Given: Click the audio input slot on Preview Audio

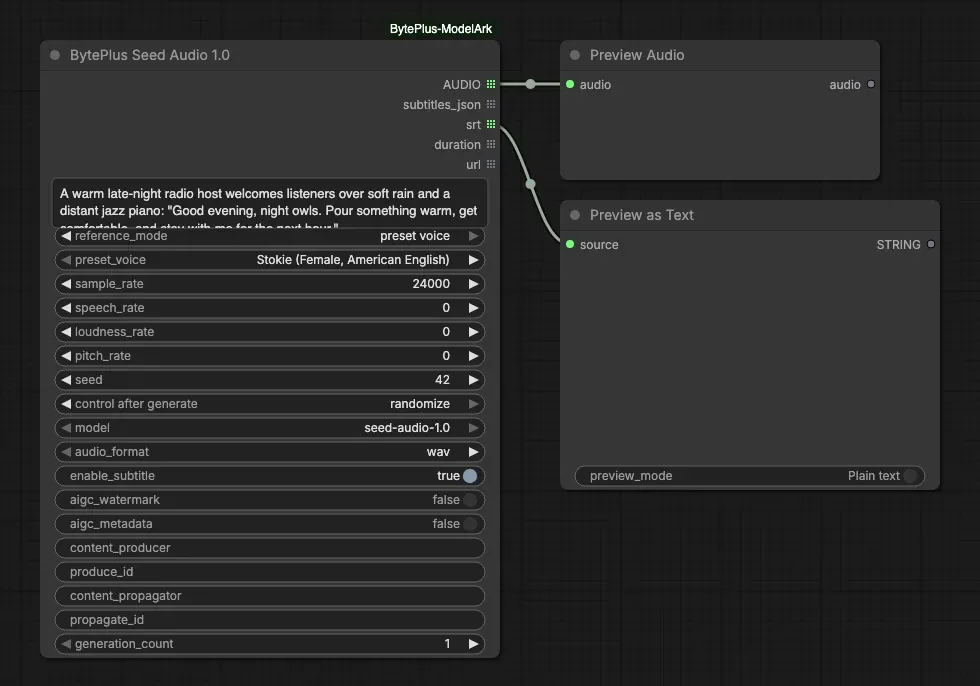Looking at the screenshot, I should [x=570, y=84].
